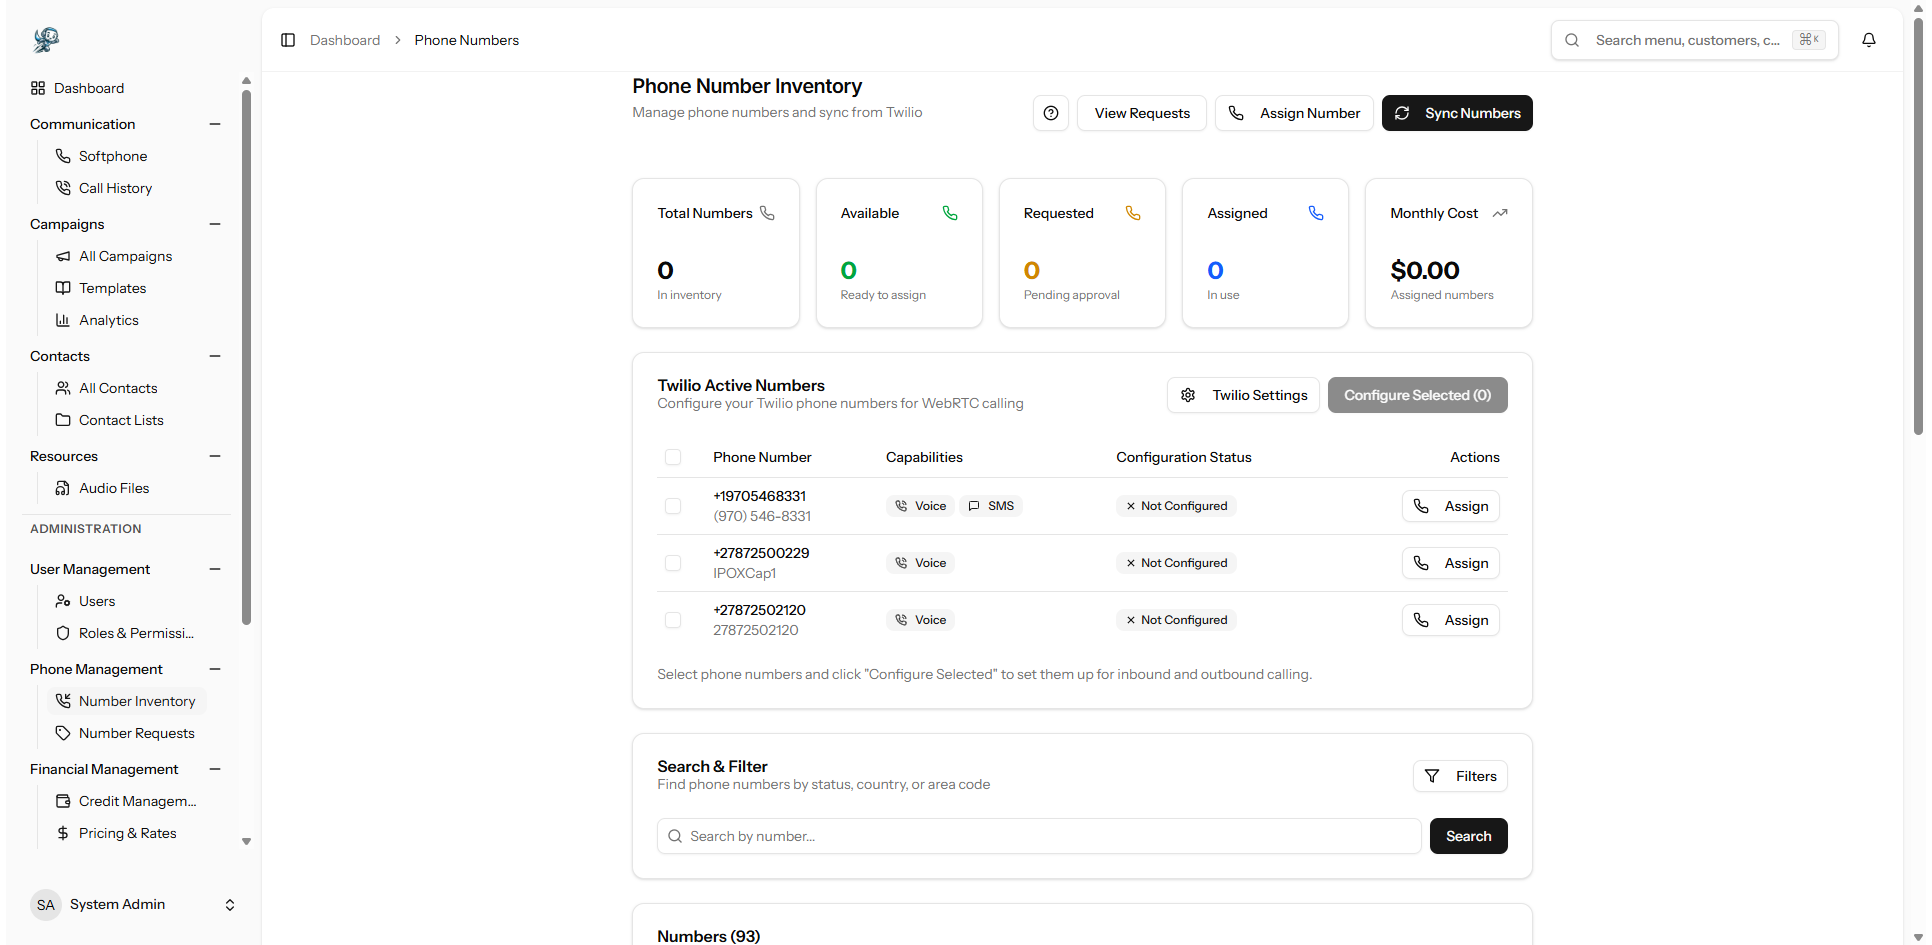Click the Filters funnel button
1932x945 pixels.
click(1459, 776)
